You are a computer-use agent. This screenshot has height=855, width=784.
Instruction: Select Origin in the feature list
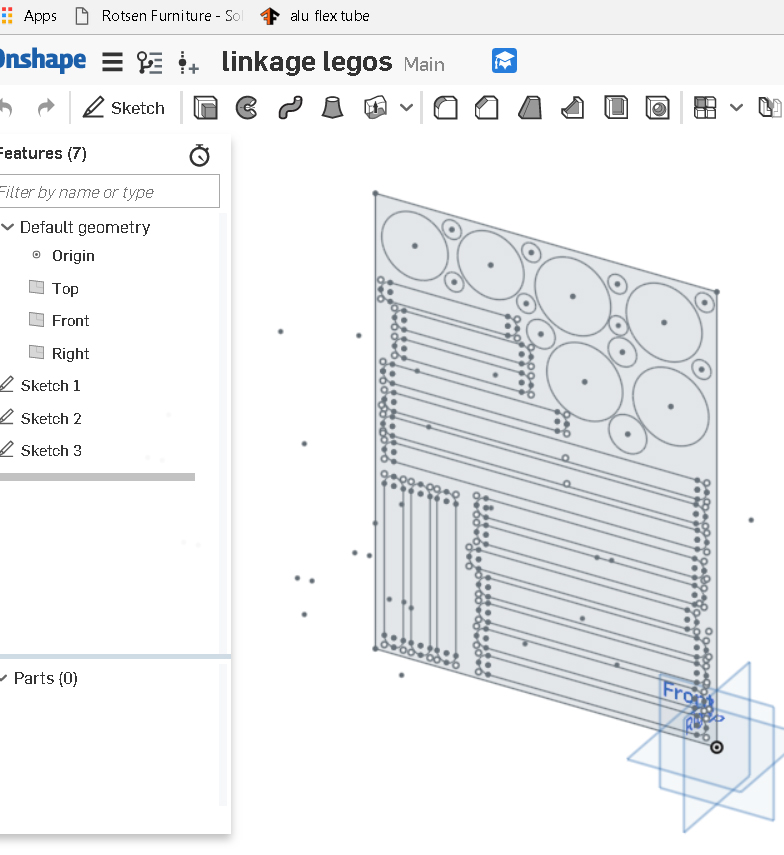pyautogui.click(x=73, y=256)
